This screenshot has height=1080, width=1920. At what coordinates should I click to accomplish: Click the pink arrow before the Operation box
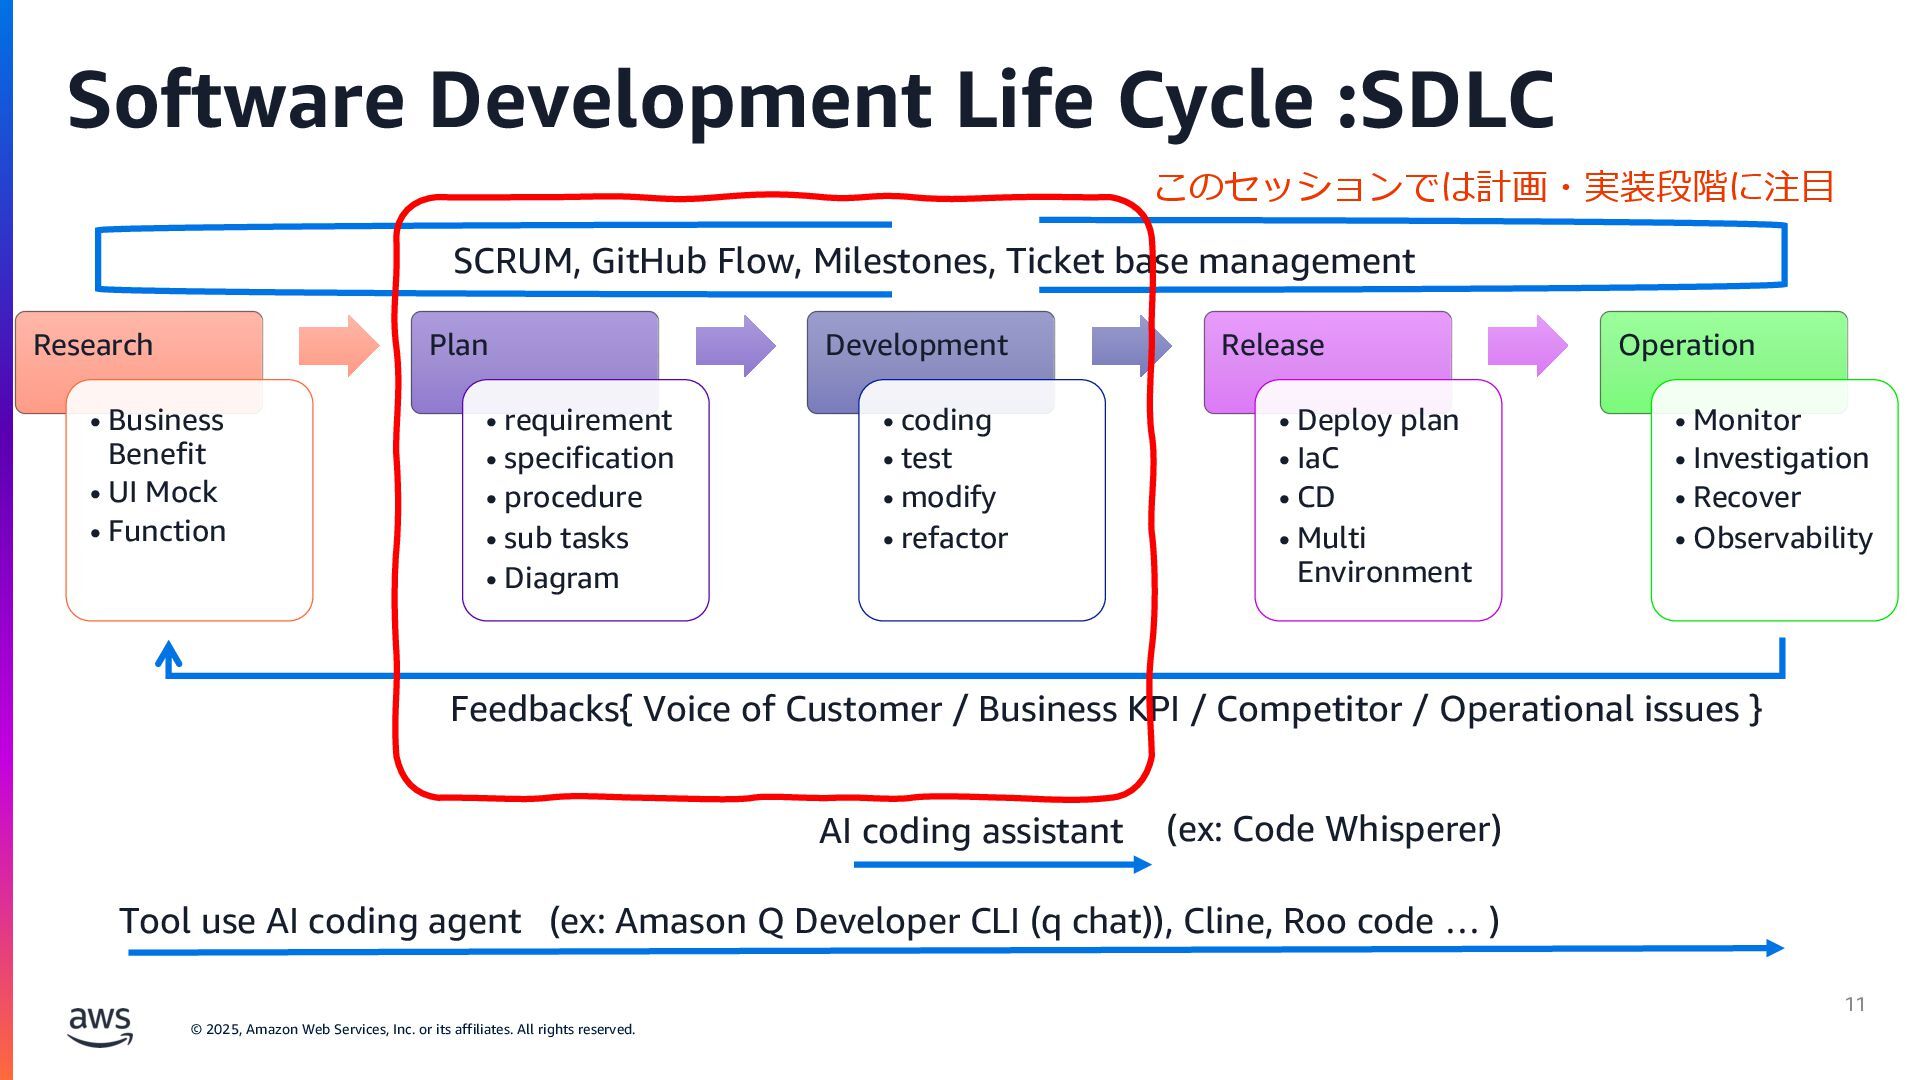point(1527,346)
